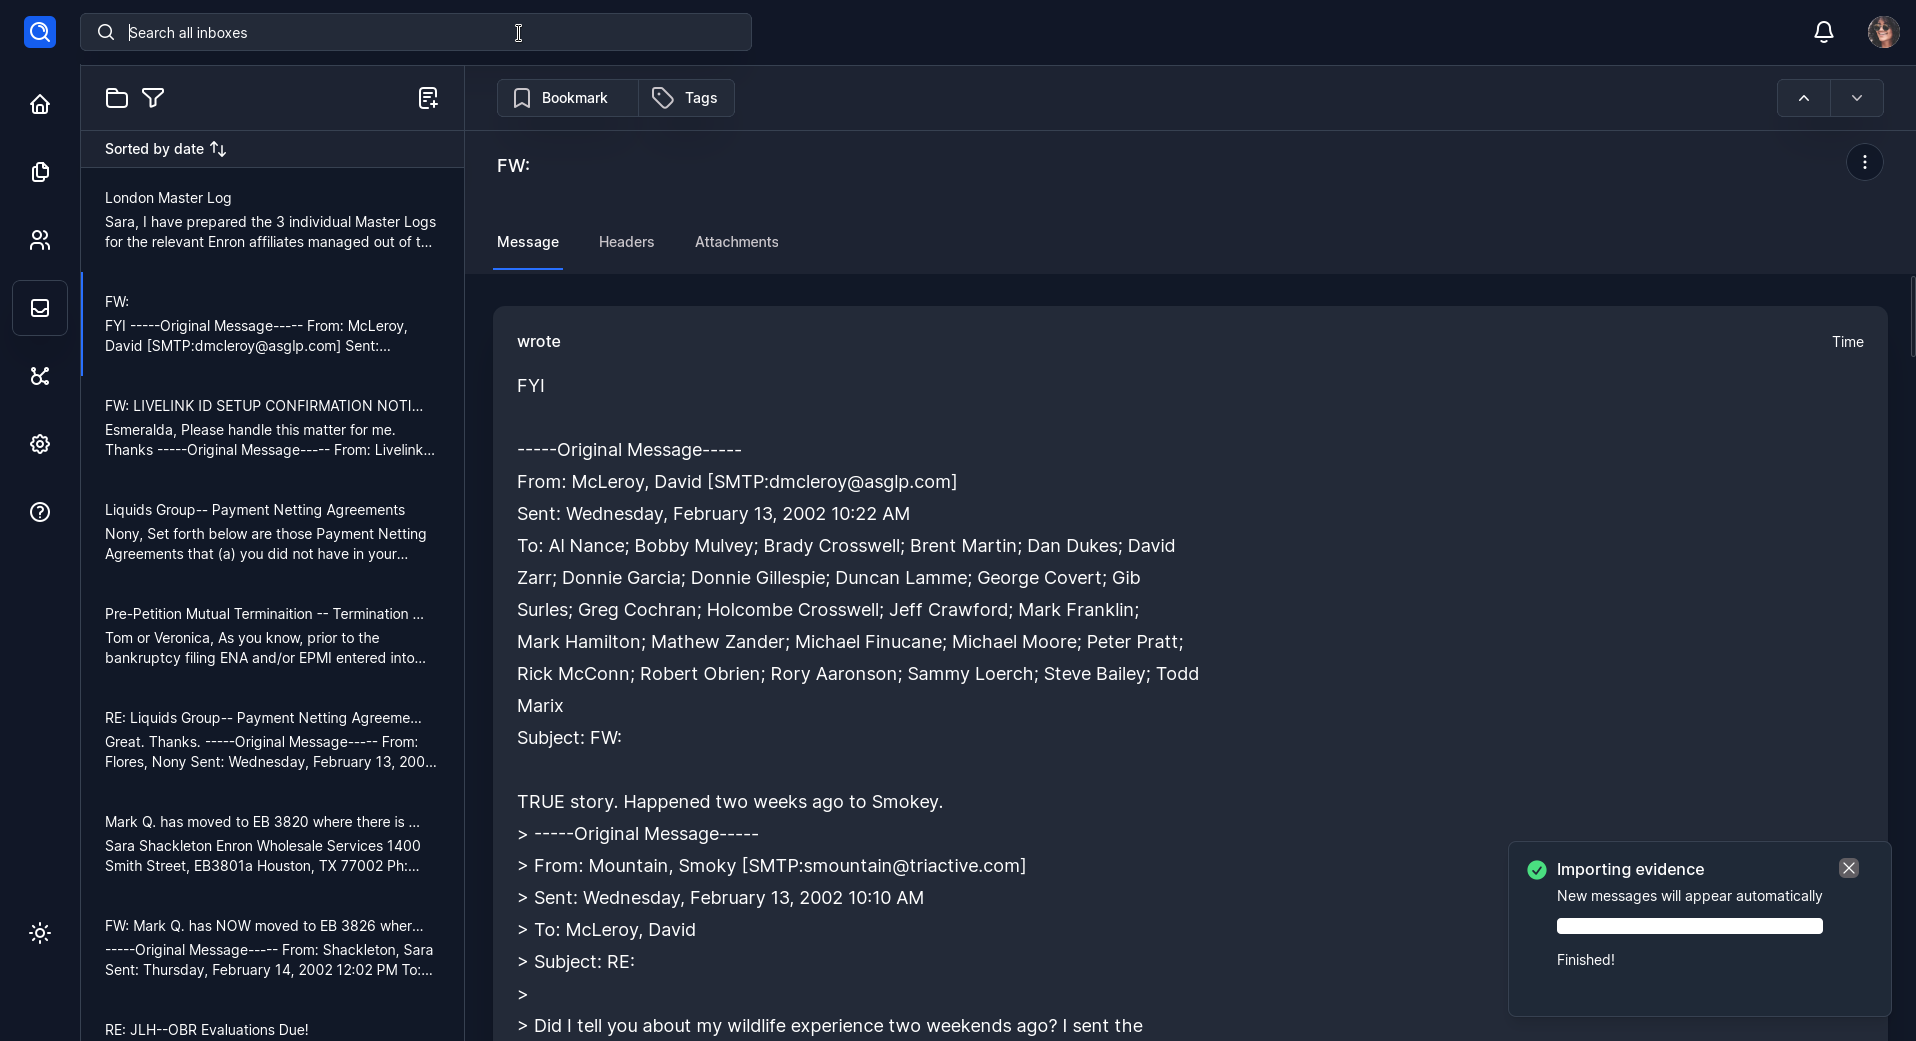The image size is (1916, 1041).
Task: Open the home icon in sidebar
Action: click(40, 104)
